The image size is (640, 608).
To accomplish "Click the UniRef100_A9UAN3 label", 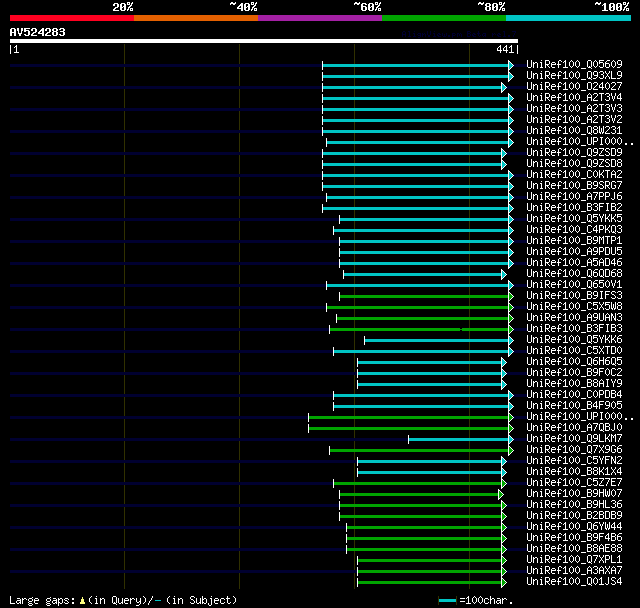I will pyautogui.click(x=574, y=318).
